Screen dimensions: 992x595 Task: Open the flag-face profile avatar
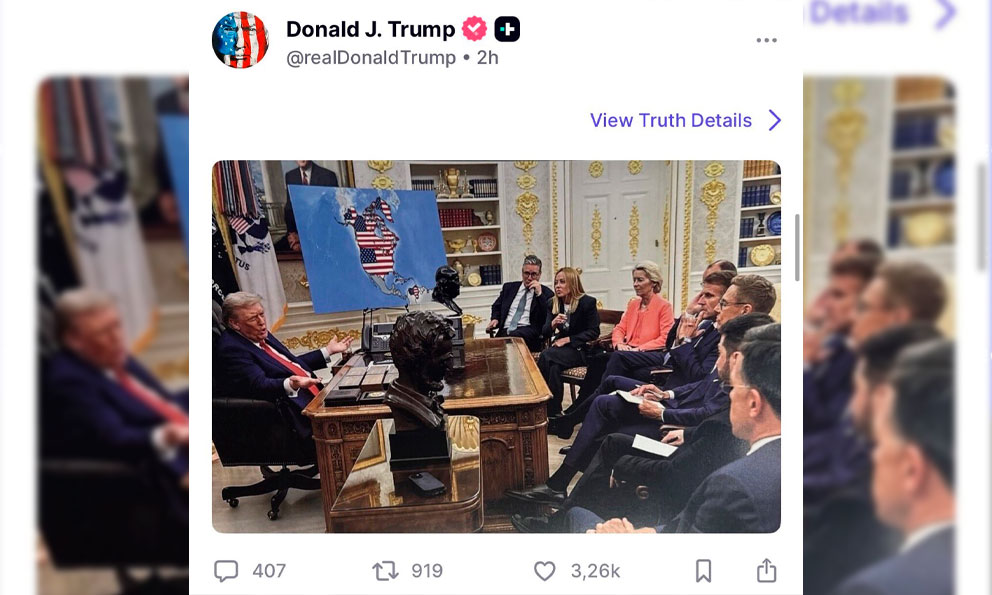[x=240, y=40]
